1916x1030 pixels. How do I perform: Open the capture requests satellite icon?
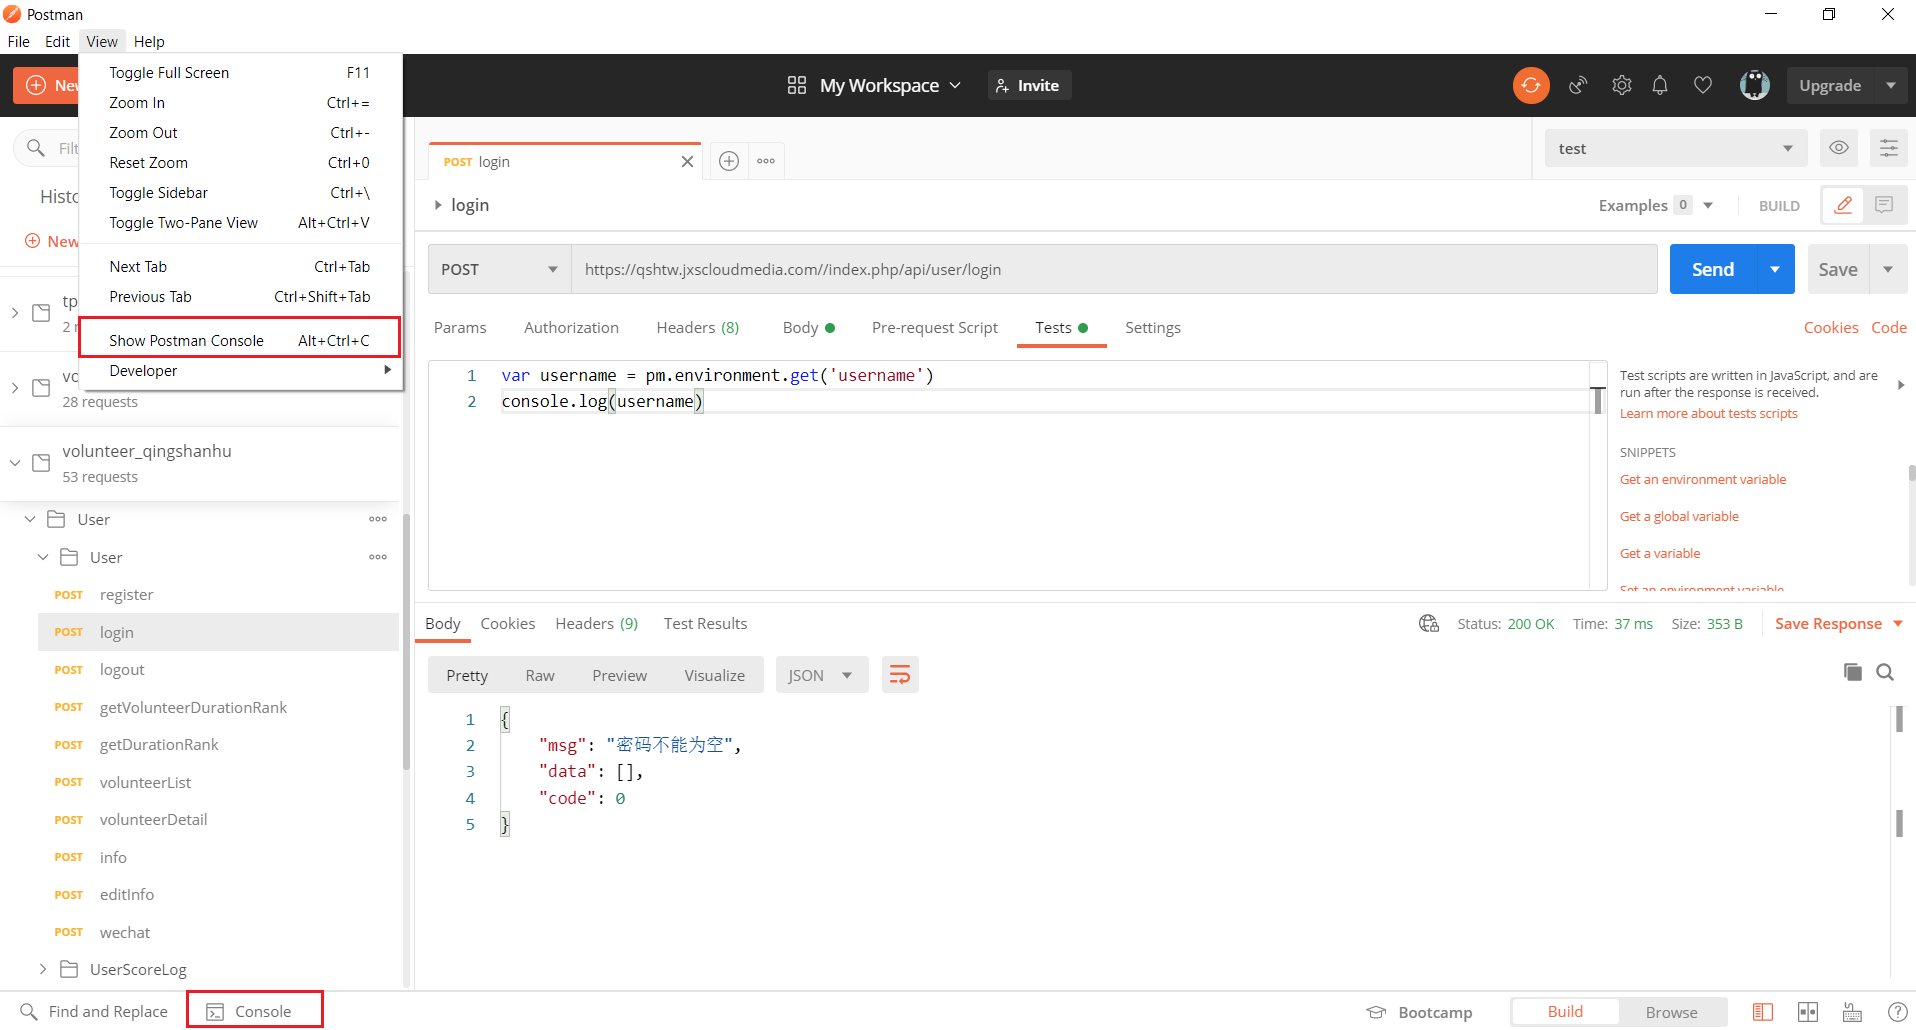[x=1578, y=86]
